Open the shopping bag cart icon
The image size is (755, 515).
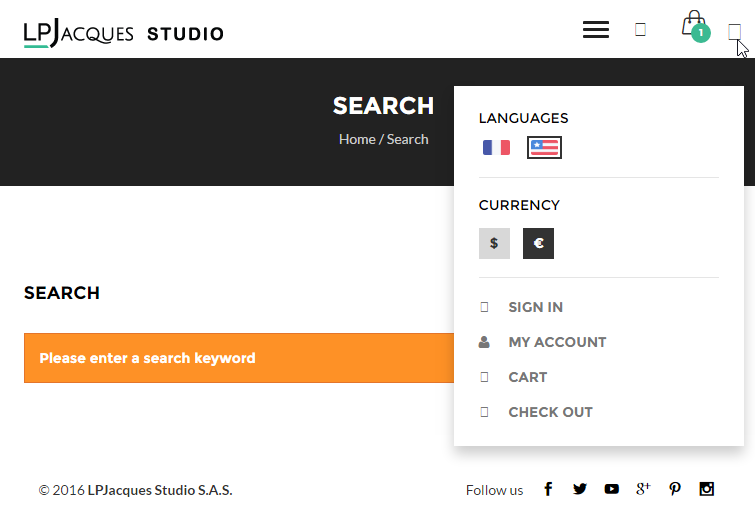[x=695, y=26]
